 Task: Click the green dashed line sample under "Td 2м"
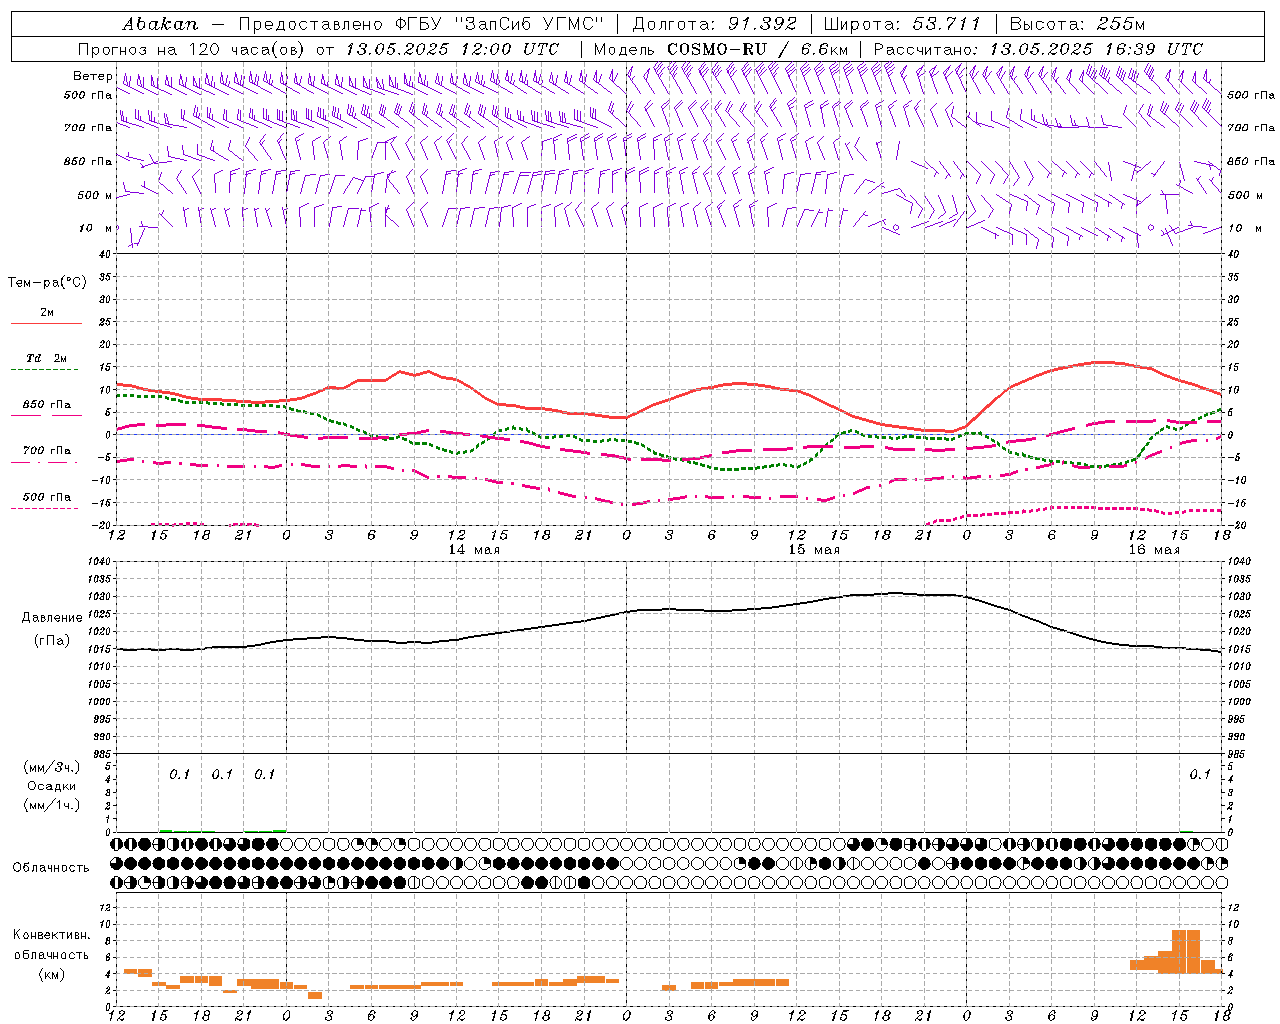tap(46, 370)
